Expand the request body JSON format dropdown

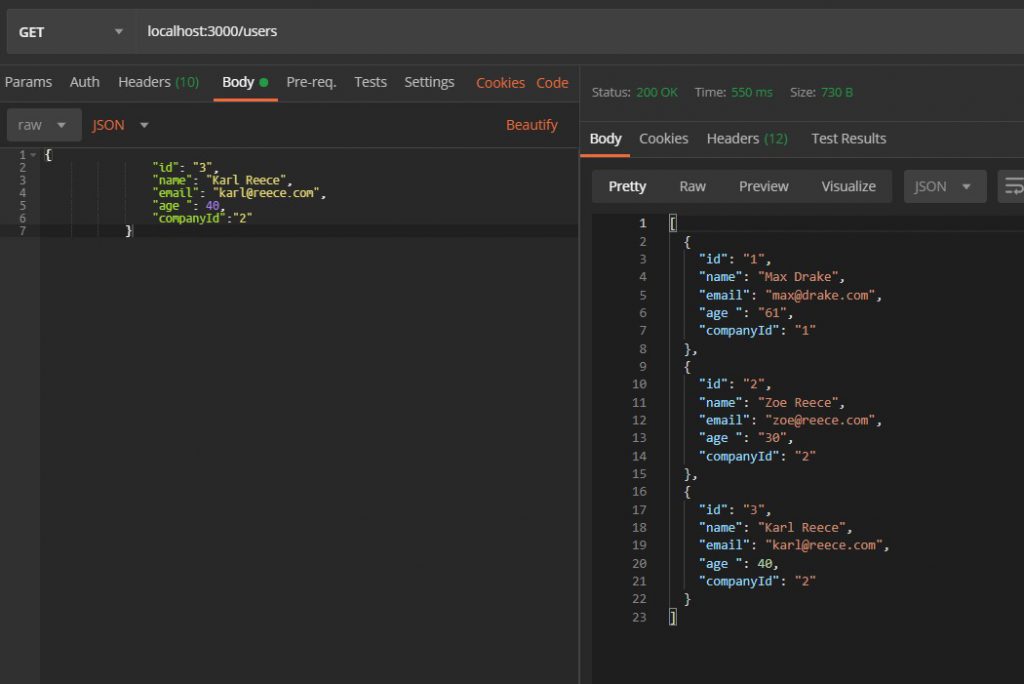[120, 125]
